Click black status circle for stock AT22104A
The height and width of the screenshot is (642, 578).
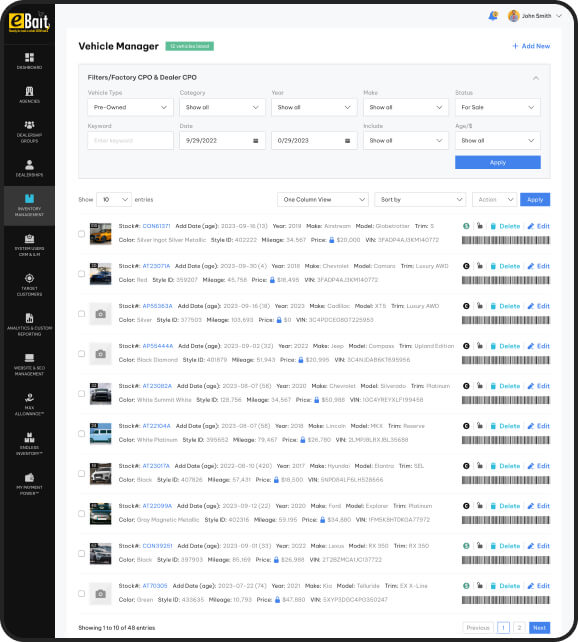click(466, 426)
